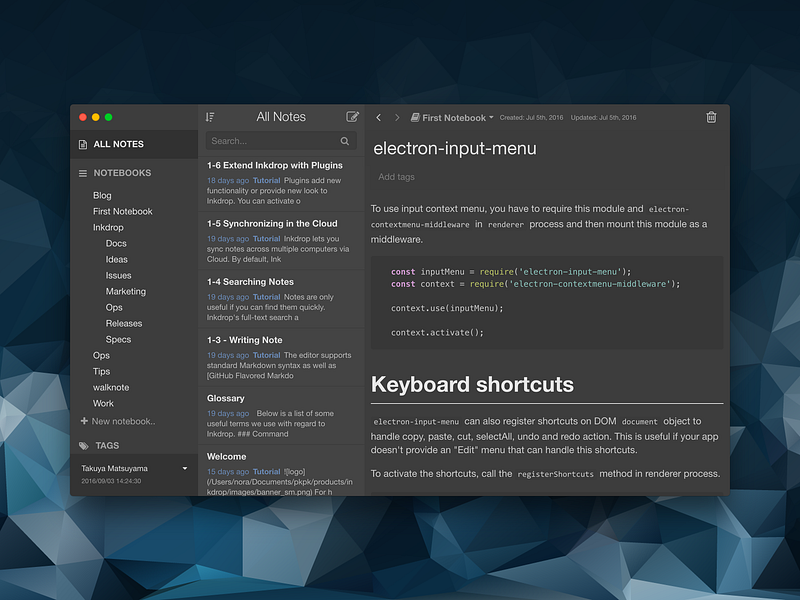Click the code block in the note
This screenshot has width=800, height=600.
tap(547, 303)
